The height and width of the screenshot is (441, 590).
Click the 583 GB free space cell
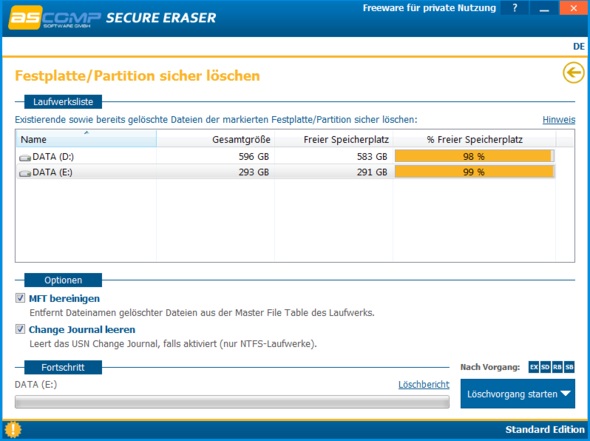372,157
